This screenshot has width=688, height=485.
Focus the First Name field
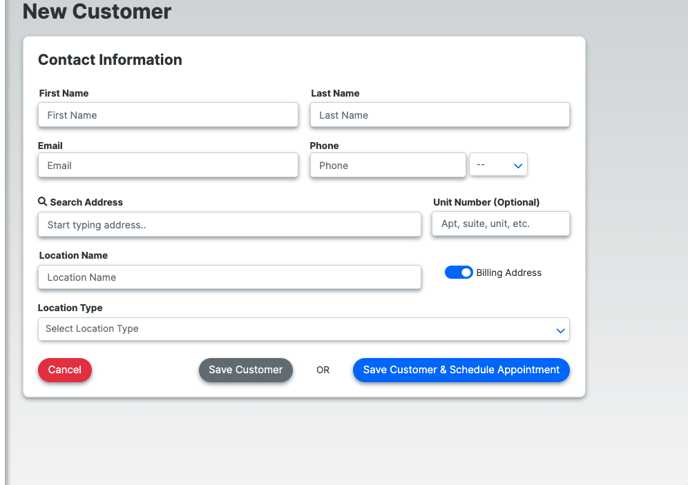(x=168, y=115)
